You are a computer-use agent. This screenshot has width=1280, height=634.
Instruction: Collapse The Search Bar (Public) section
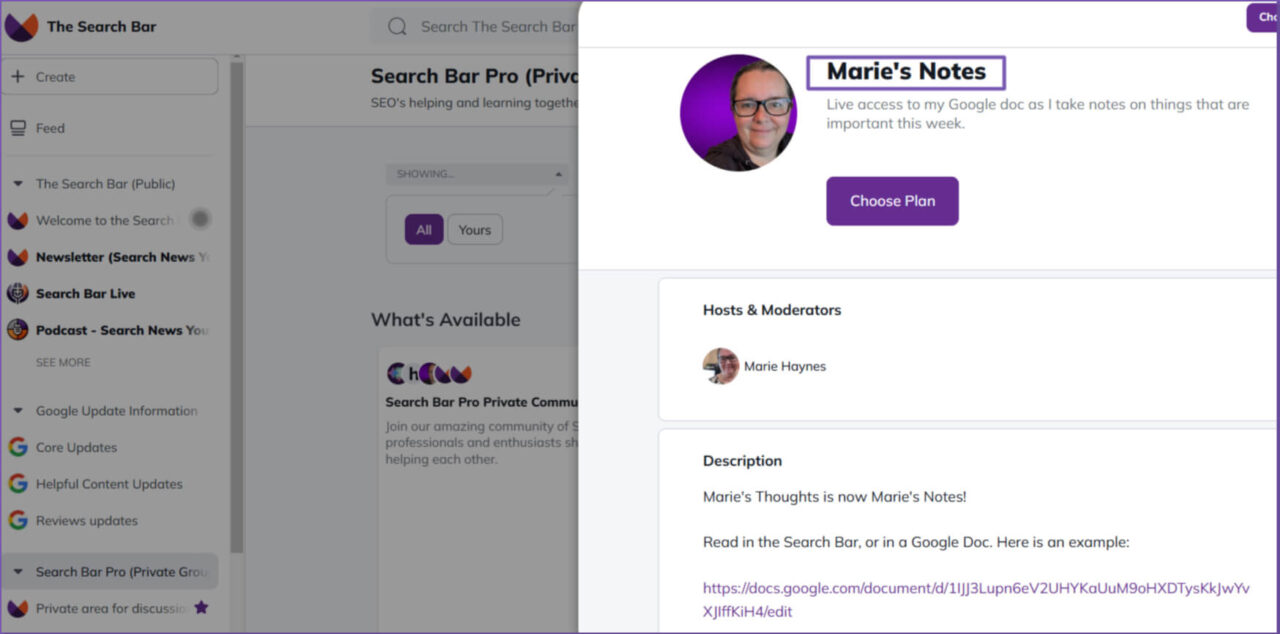pos(18,184)
